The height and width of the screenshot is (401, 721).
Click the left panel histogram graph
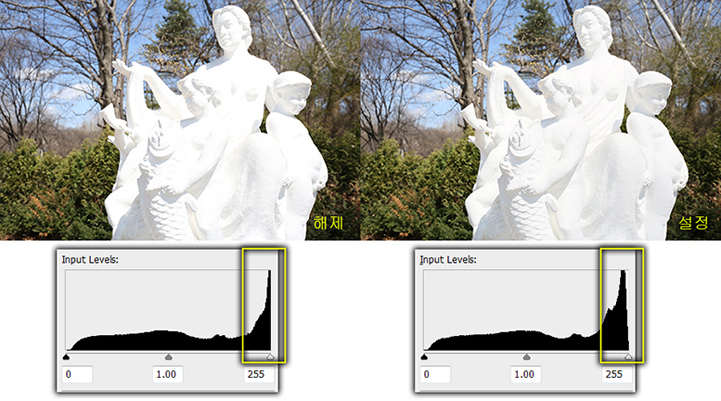(169, 310)
